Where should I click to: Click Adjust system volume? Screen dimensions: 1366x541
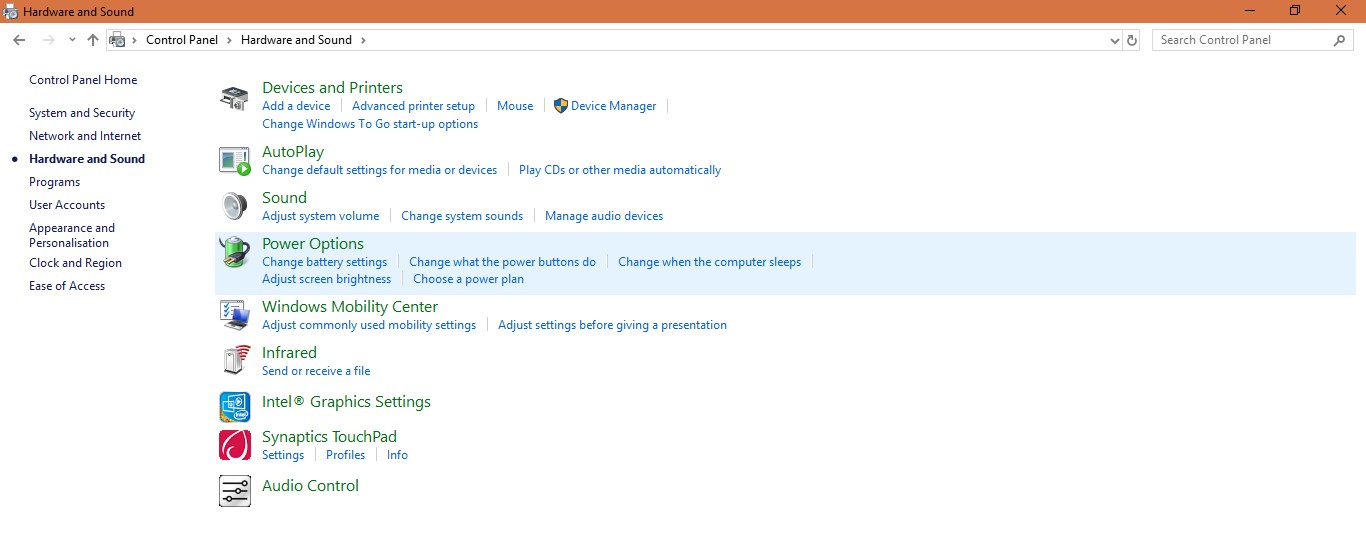[320, 216]
